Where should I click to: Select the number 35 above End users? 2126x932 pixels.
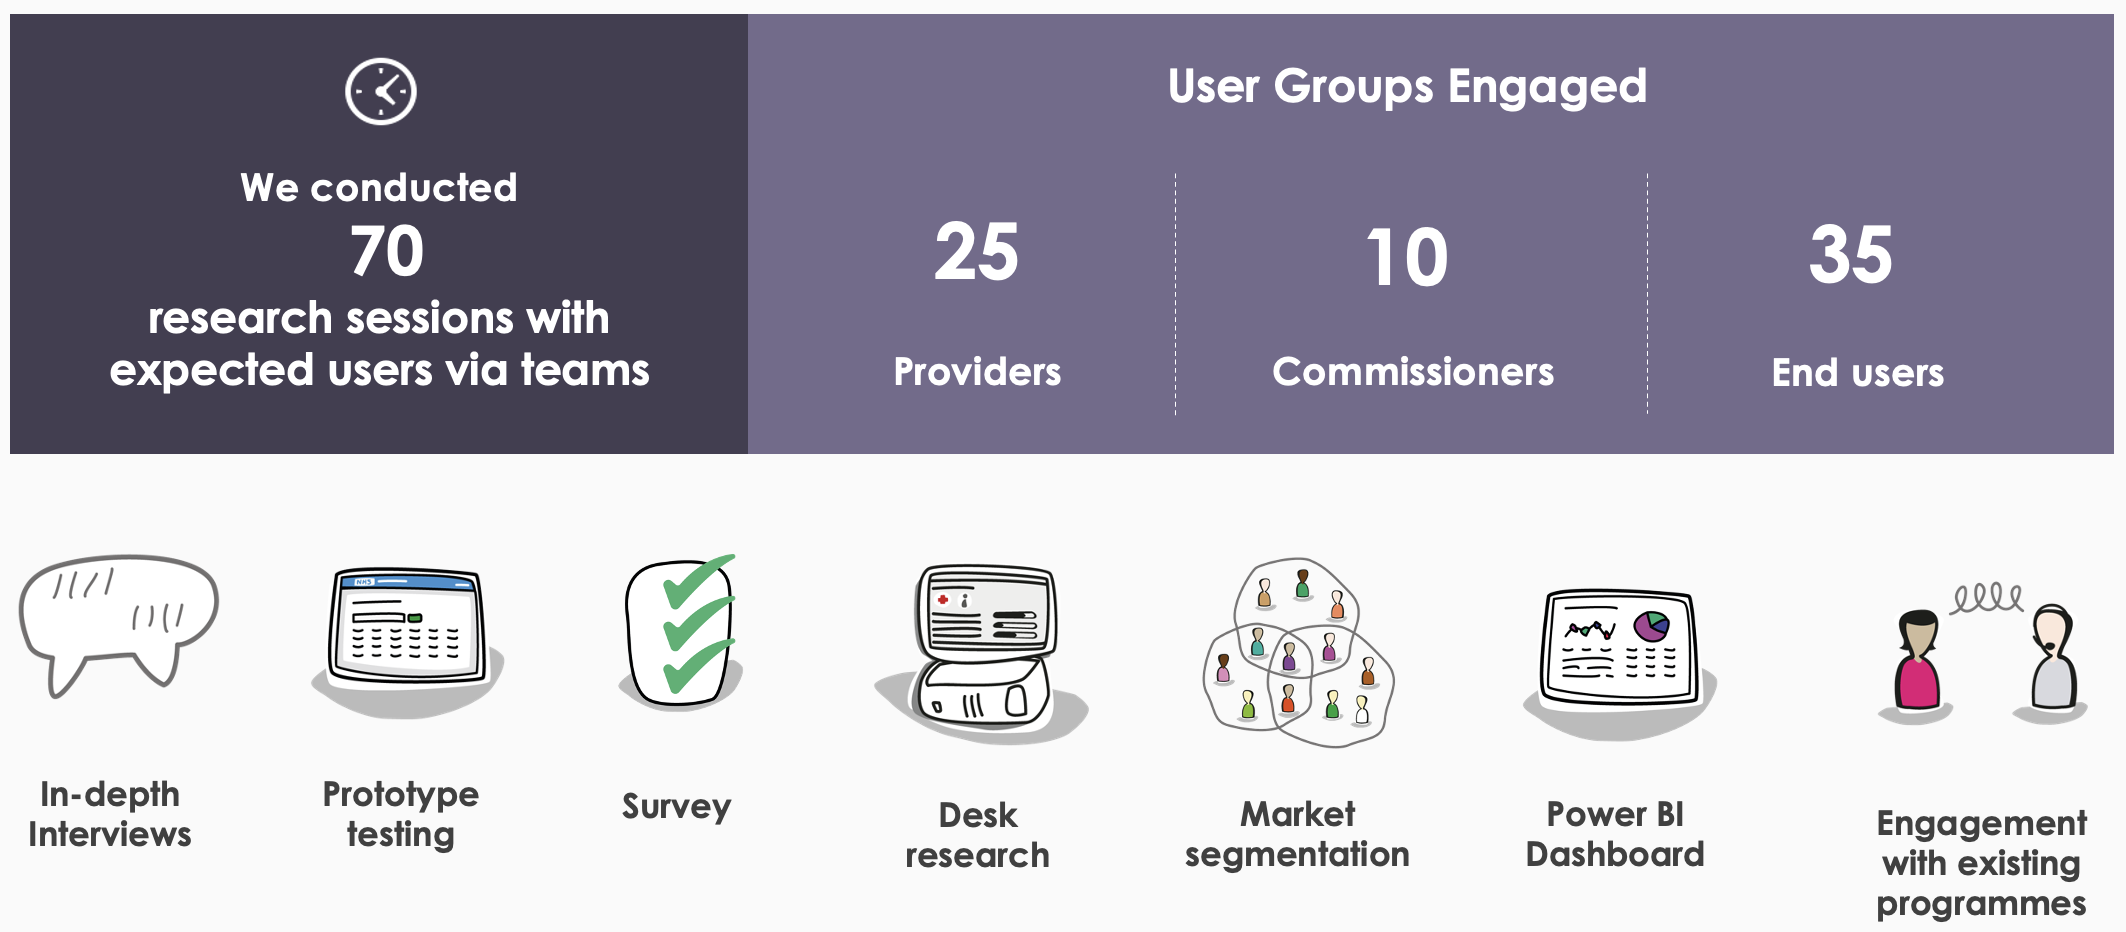1851,255
